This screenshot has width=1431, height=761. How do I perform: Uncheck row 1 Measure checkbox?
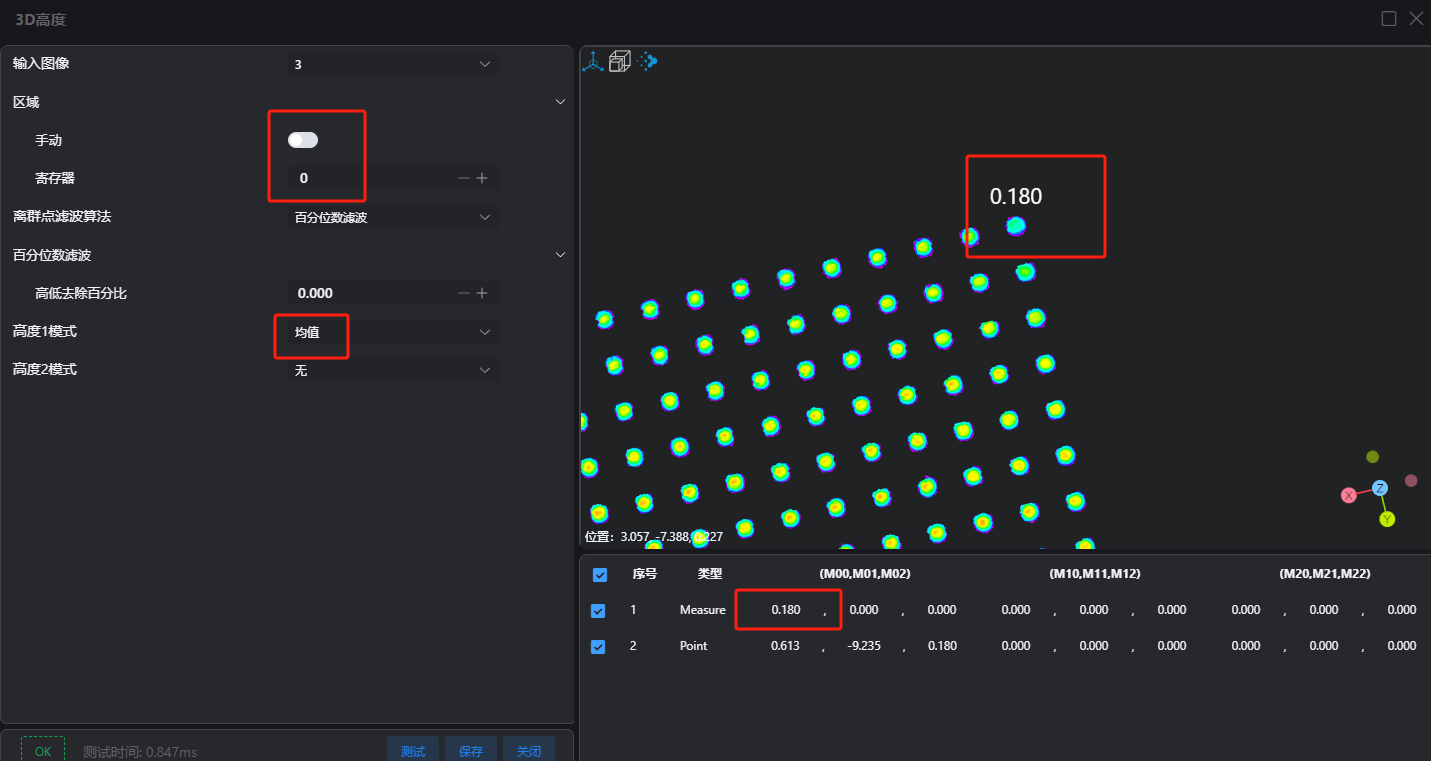coord(598,610)
